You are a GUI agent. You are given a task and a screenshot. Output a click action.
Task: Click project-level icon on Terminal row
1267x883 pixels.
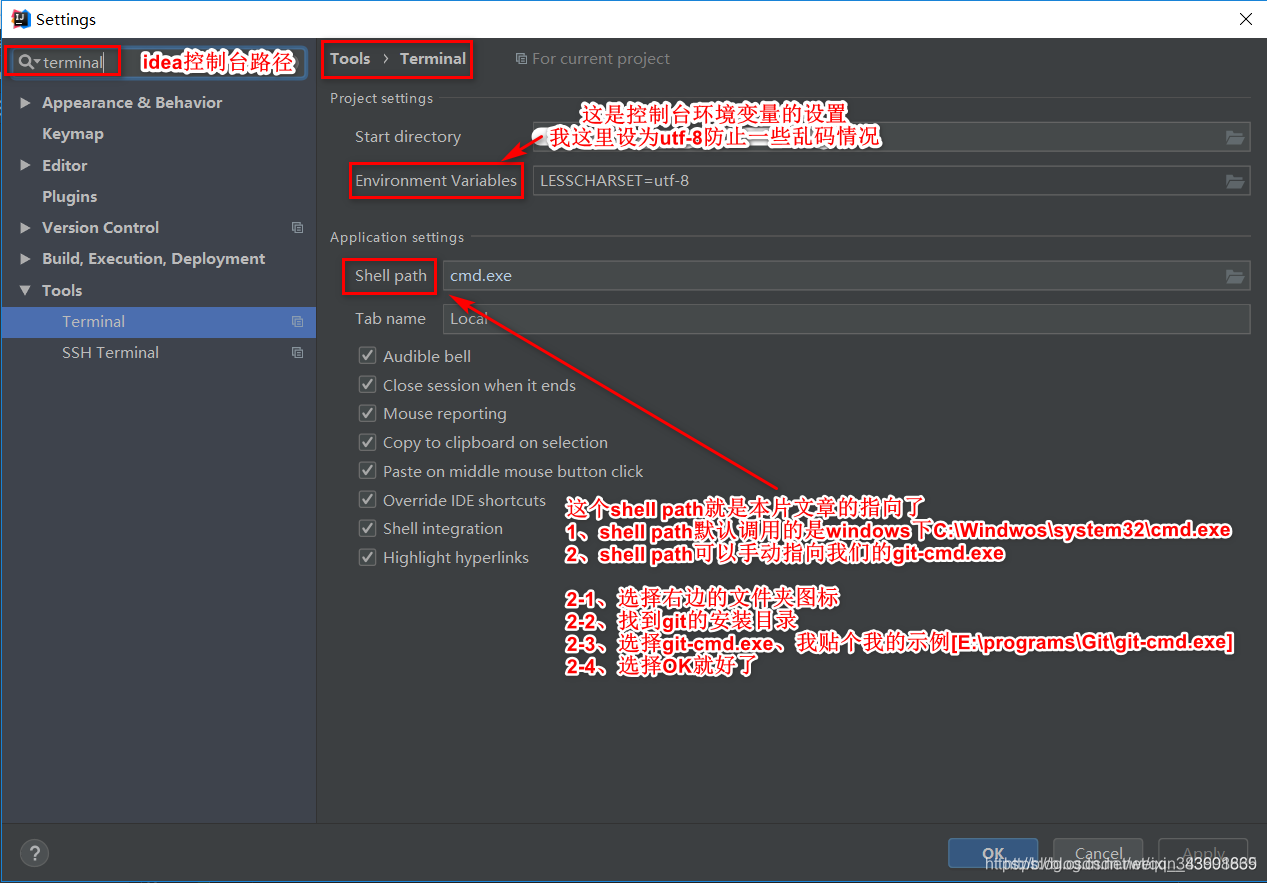[297, 322]
